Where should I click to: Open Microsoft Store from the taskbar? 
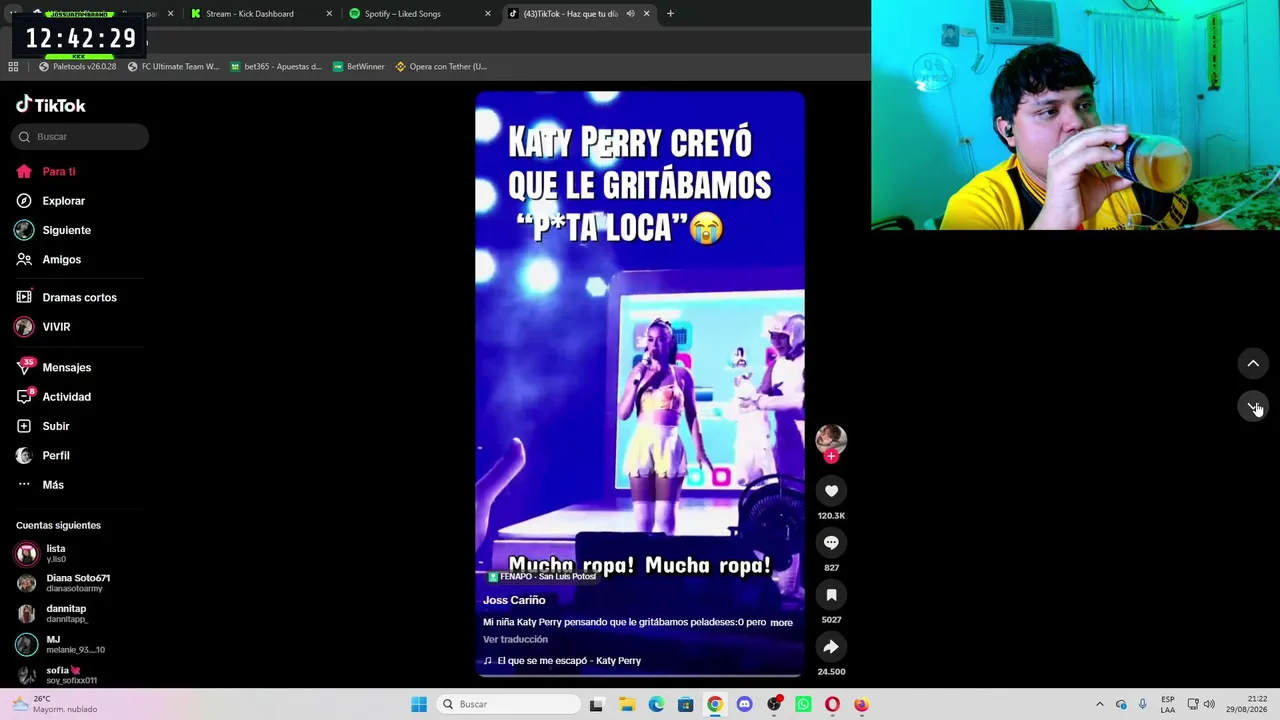point(685,704)
